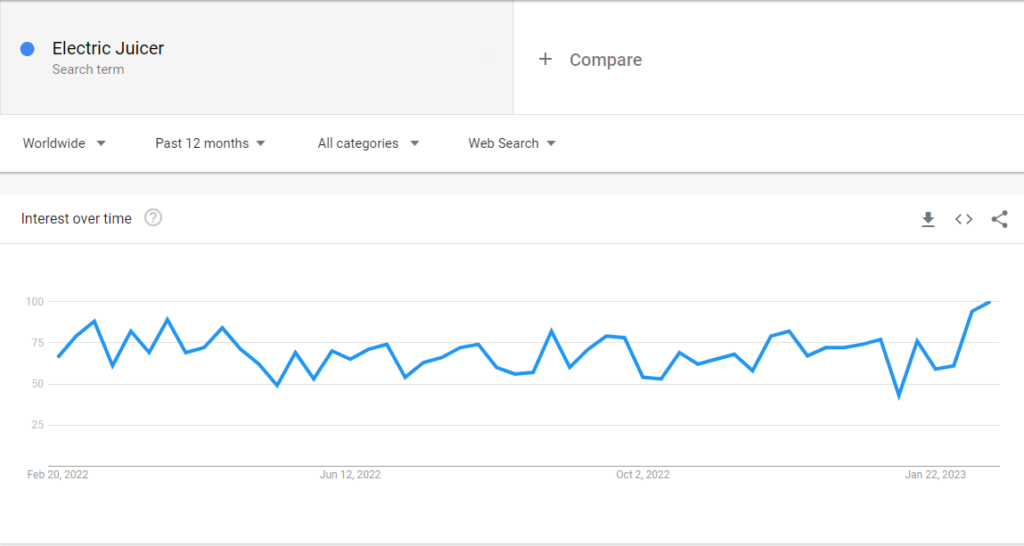Open help for Interest over time
Screen dimensions: 1024x546
click(x=153, y=217)
